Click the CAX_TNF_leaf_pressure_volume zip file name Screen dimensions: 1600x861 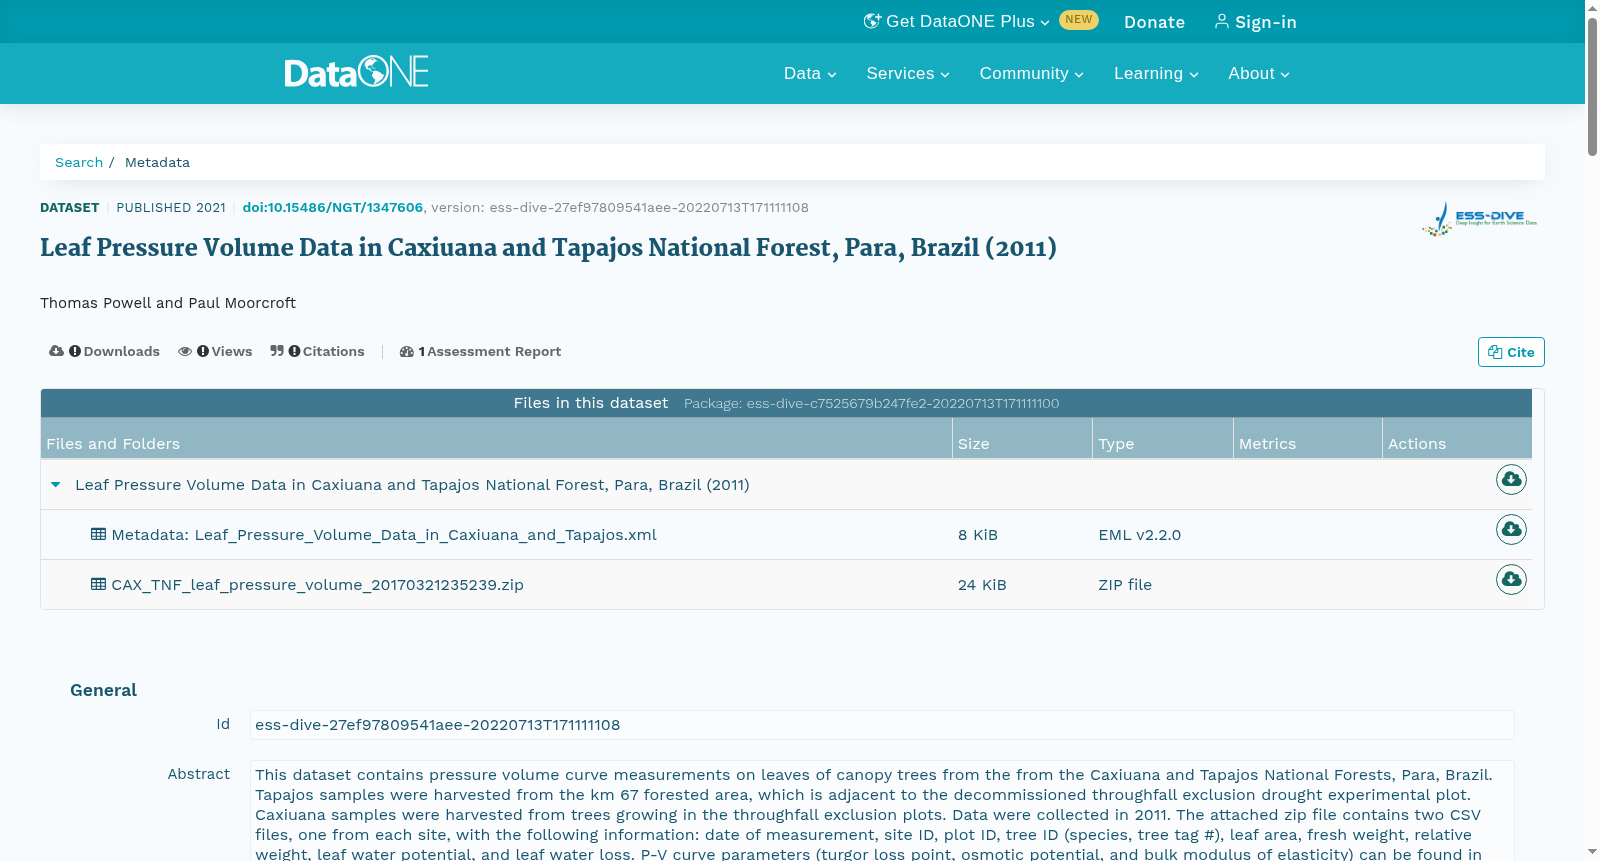pyautogui.click(x=317, y=585)
